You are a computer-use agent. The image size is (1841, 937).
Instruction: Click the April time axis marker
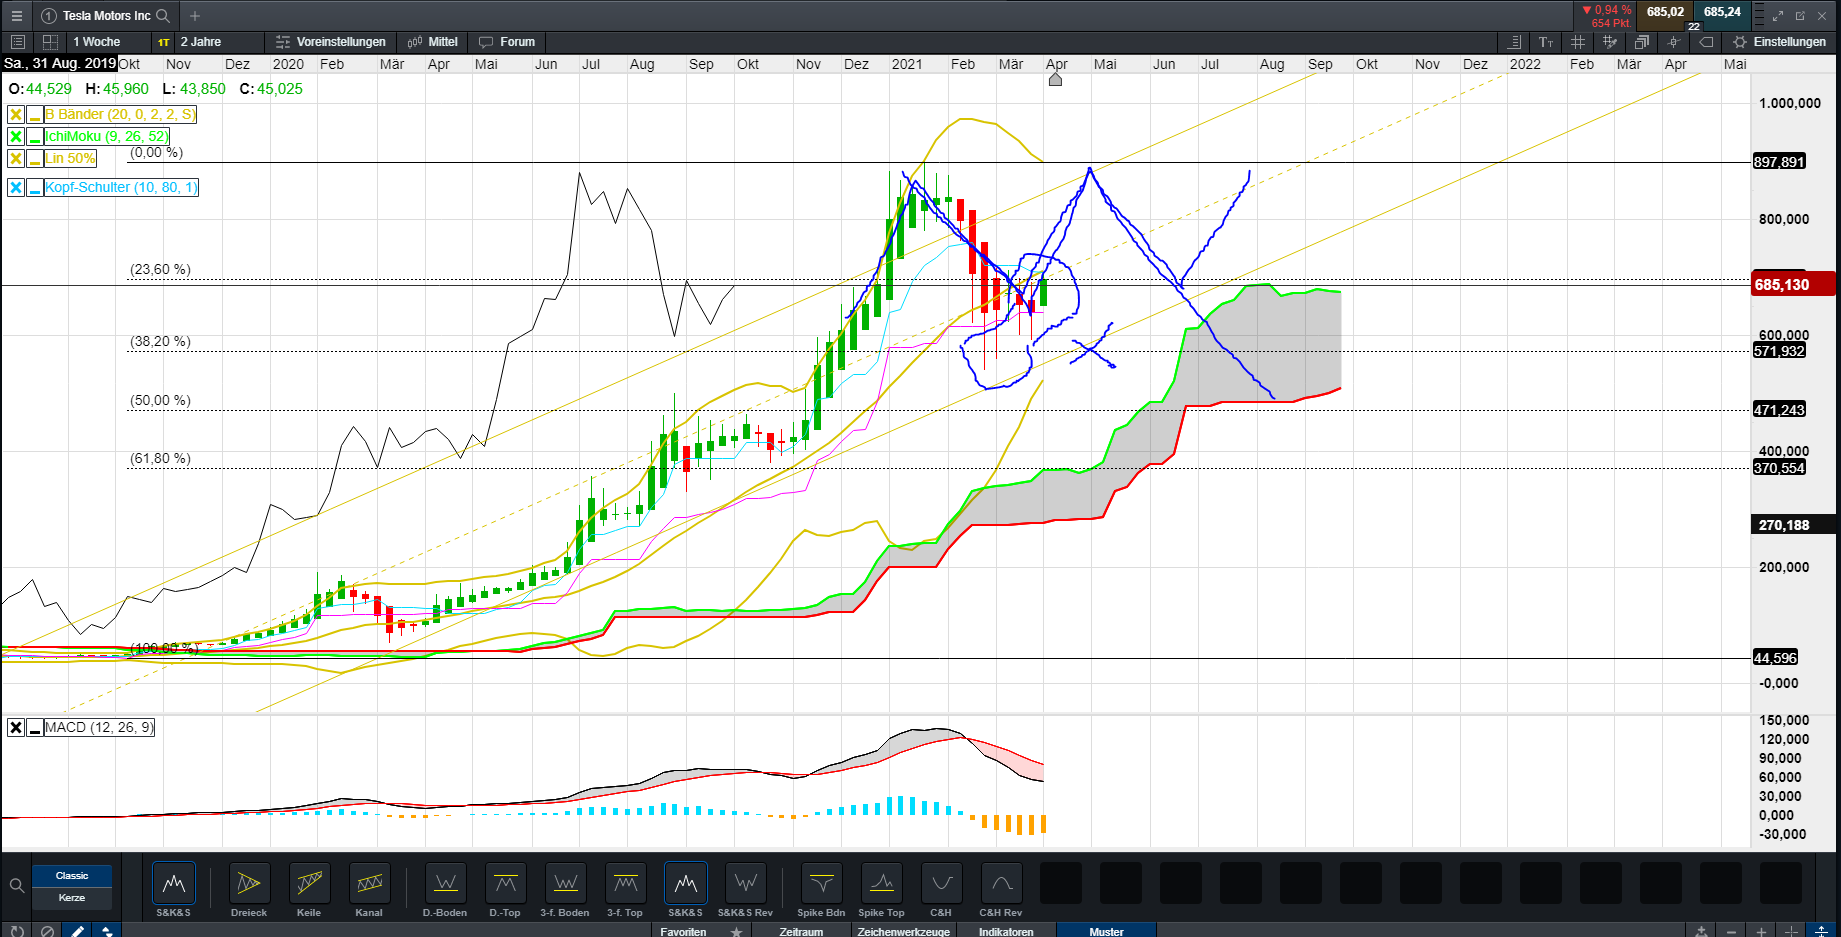(1056, 79)
